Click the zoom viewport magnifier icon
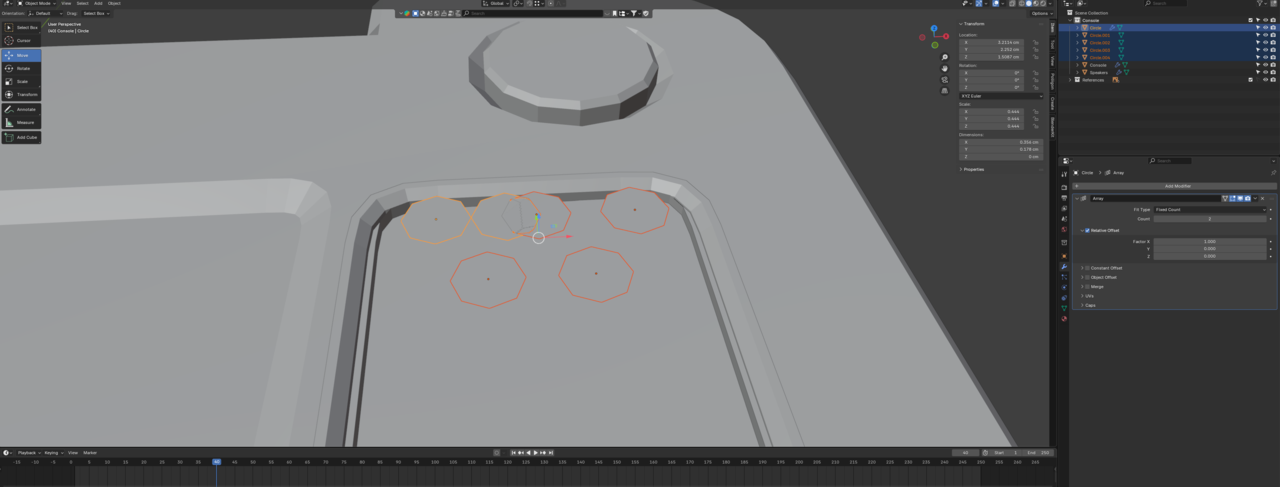Viewport: 1280px width, 487px height. click(x=945, y=58)
